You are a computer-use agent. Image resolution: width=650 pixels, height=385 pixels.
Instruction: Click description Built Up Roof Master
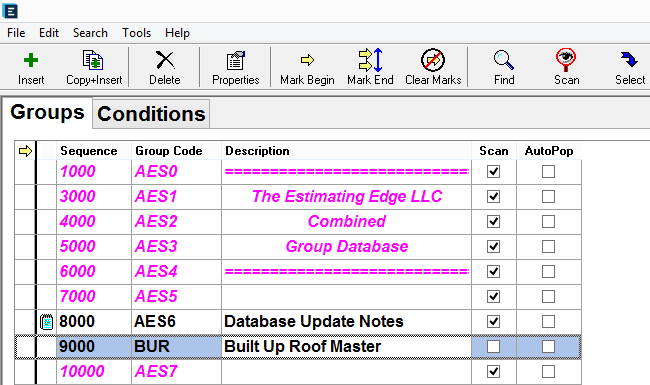(x=347, y=346)
